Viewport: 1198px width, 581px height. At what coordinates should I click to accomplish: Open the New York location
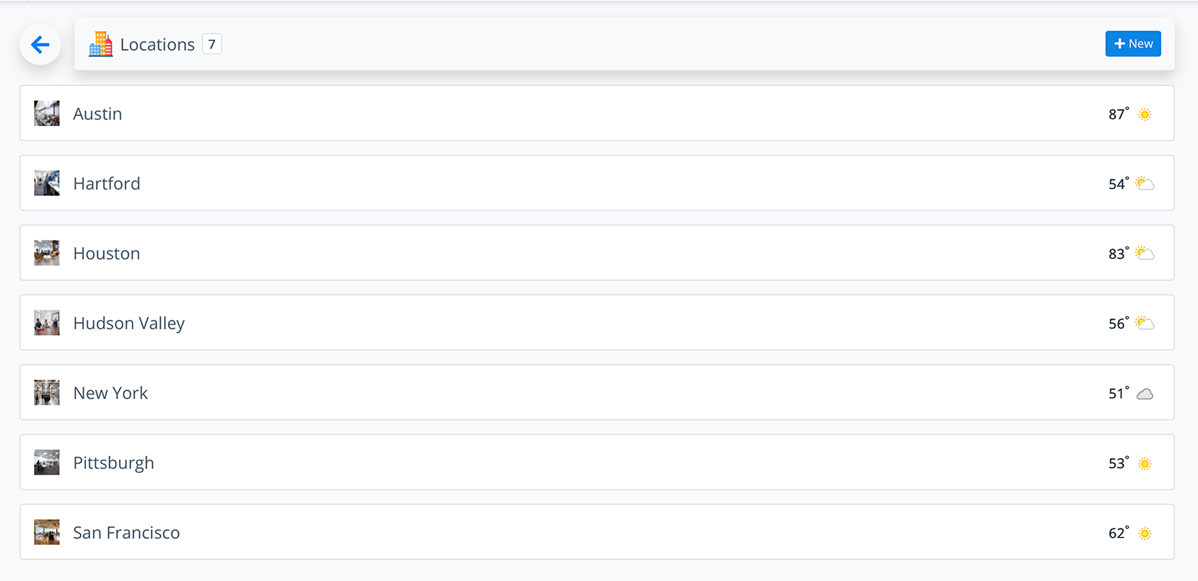click(x=111, y=393)
